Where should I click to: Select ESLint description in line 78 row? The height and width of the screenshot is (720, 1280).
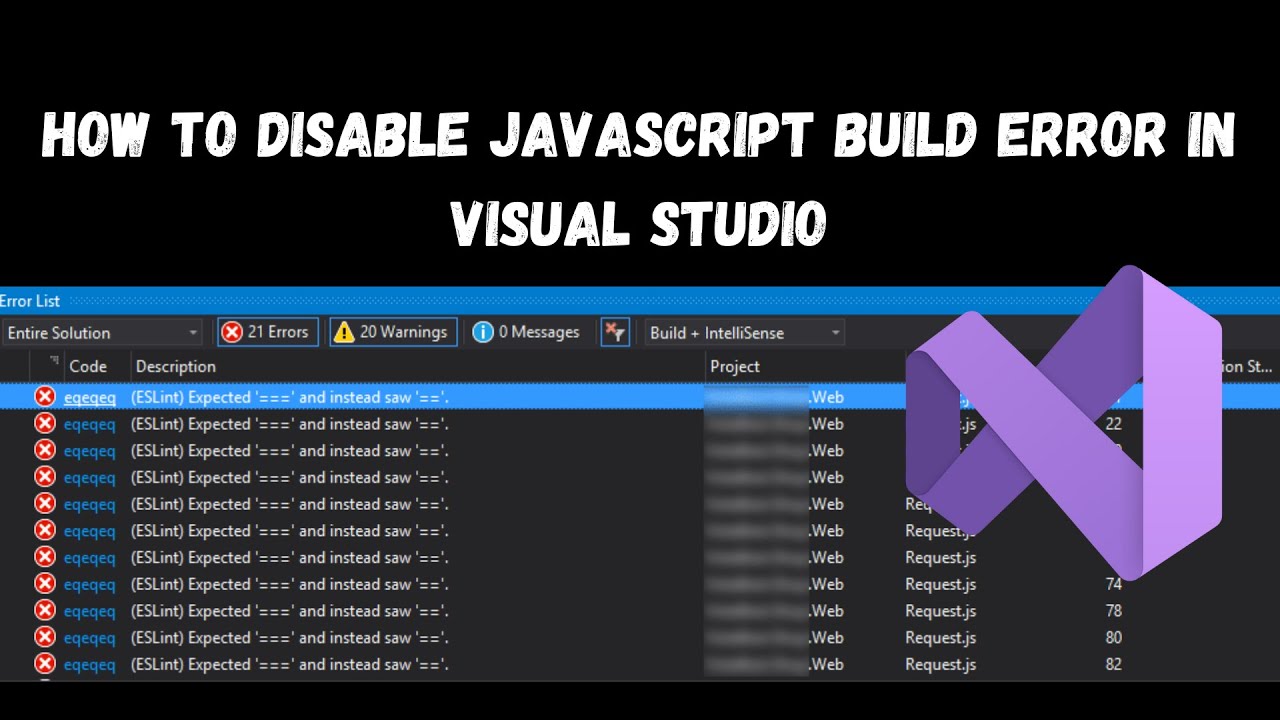click(x=290, y=611)
